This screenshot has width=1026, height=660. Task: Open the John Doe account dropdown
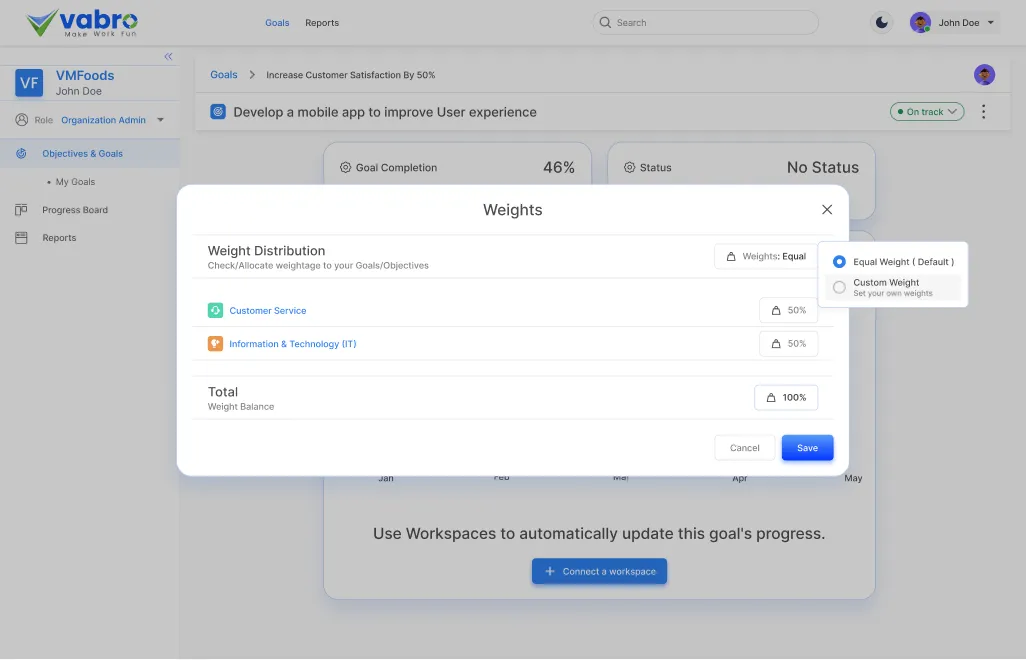tap(955, 23)
